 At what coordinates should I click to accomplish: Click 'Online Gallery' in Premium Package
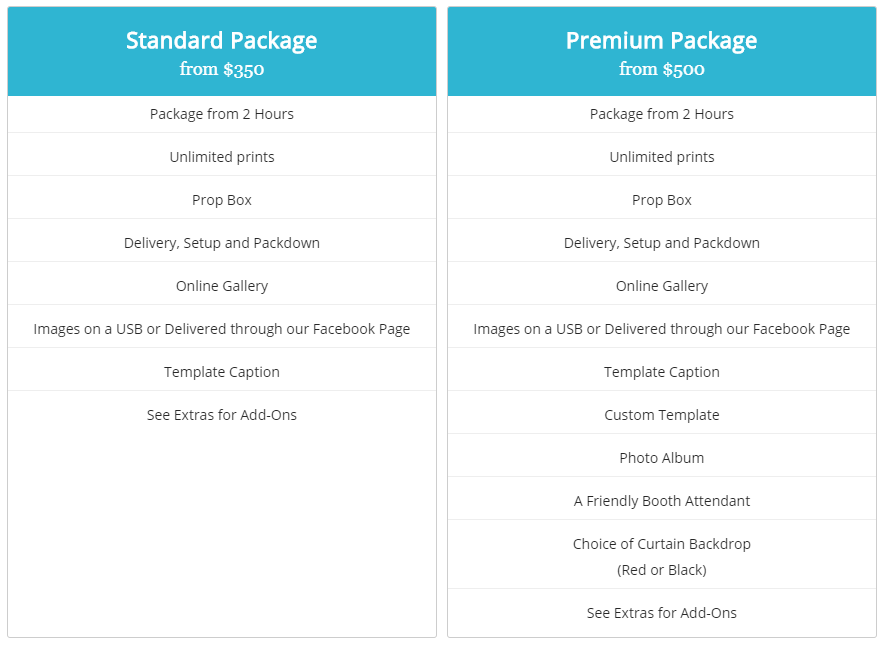coord(661,286)
